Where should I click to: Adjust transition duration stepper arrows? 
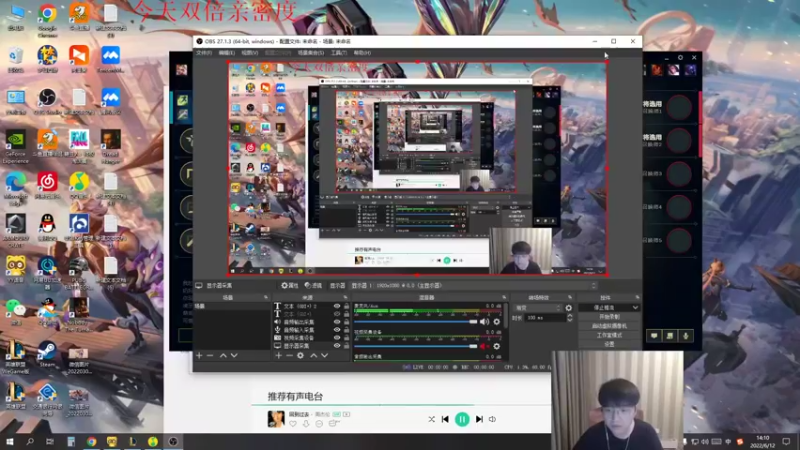[x=569, y=318]
